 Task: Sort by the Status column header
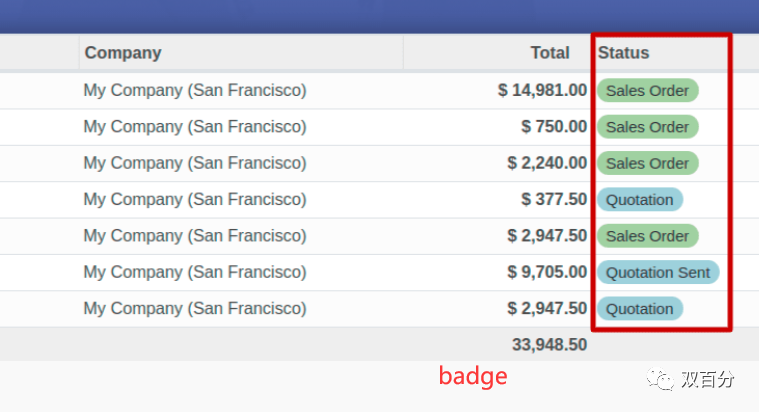[x=623, y=53]
